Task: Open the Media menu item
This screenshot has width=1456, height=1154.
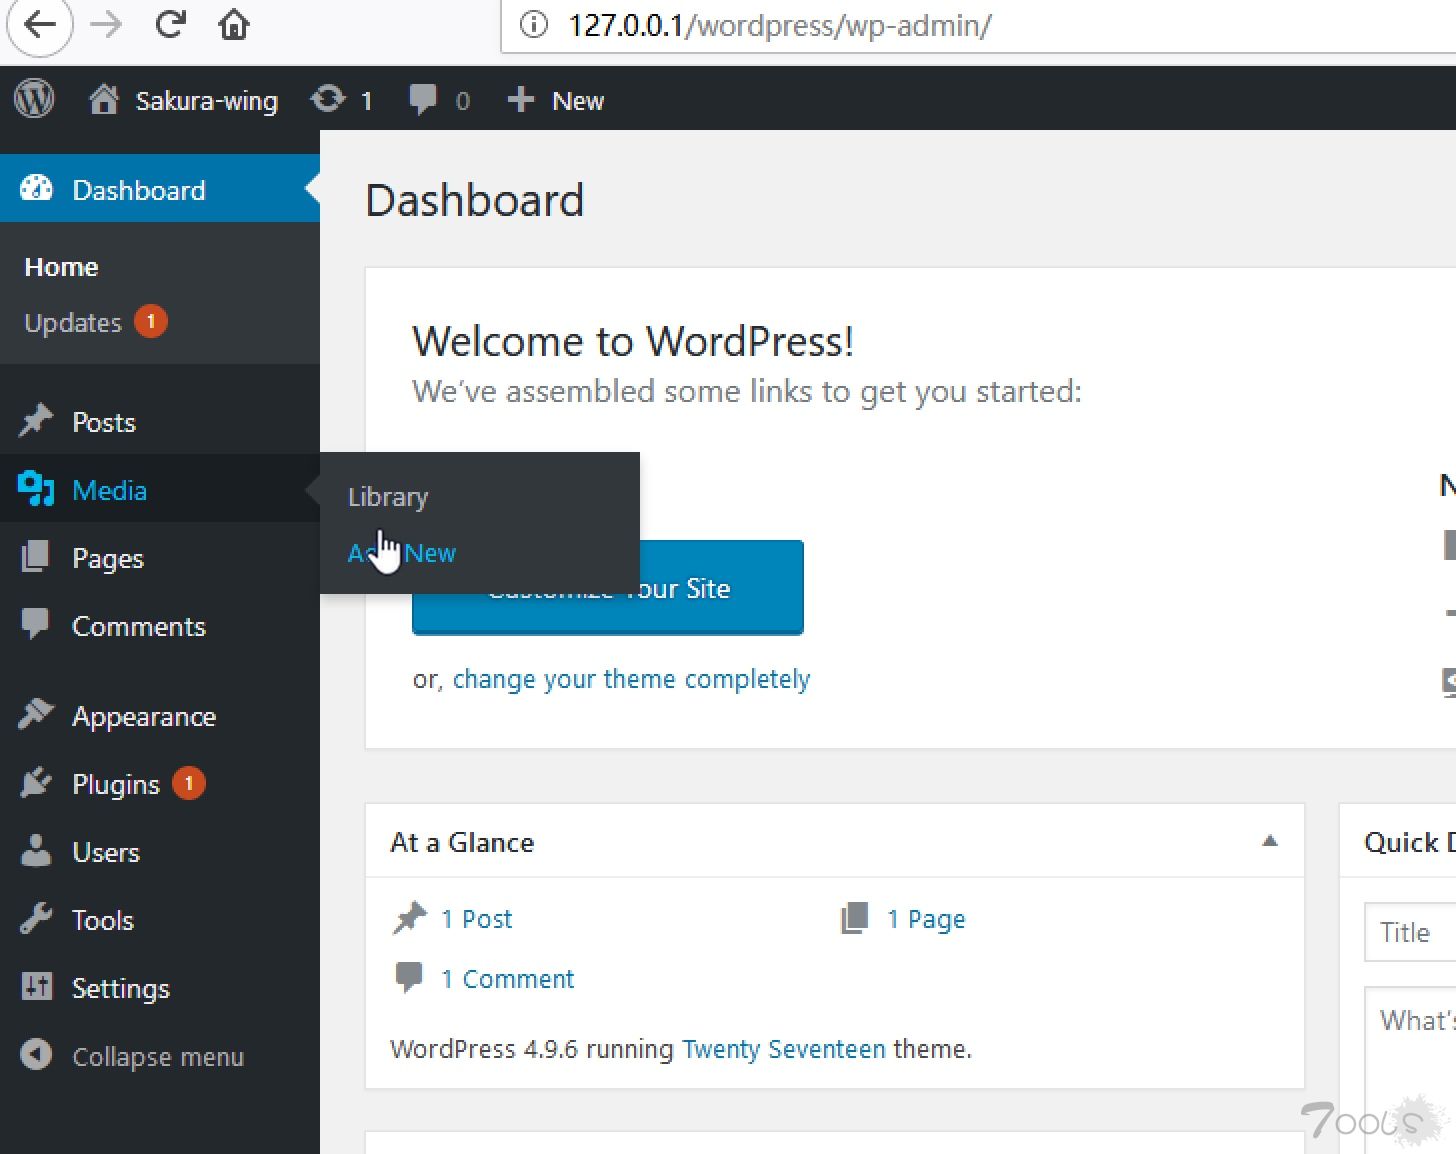Action: coord(110,490)
